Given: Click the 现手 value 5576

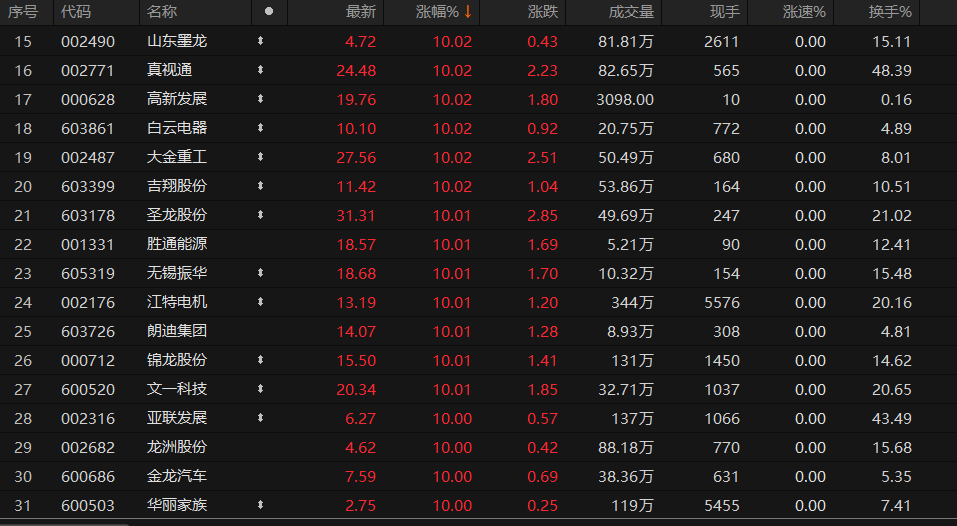Looking at the screenshot, I should point(722,303).
